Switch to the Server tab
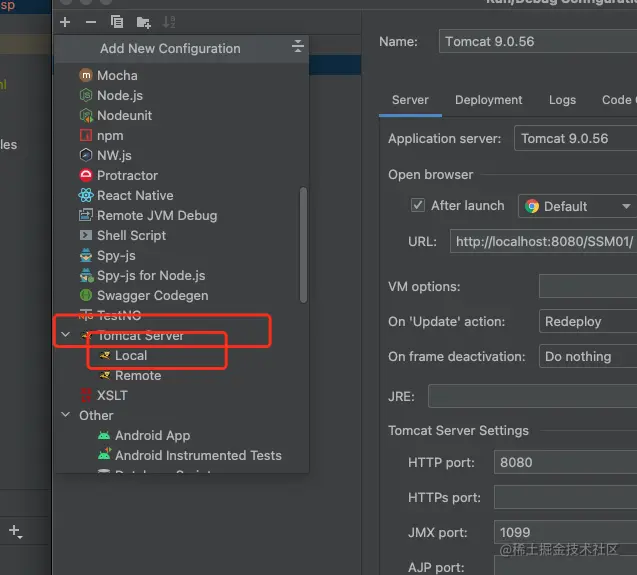 coord(410,100)
